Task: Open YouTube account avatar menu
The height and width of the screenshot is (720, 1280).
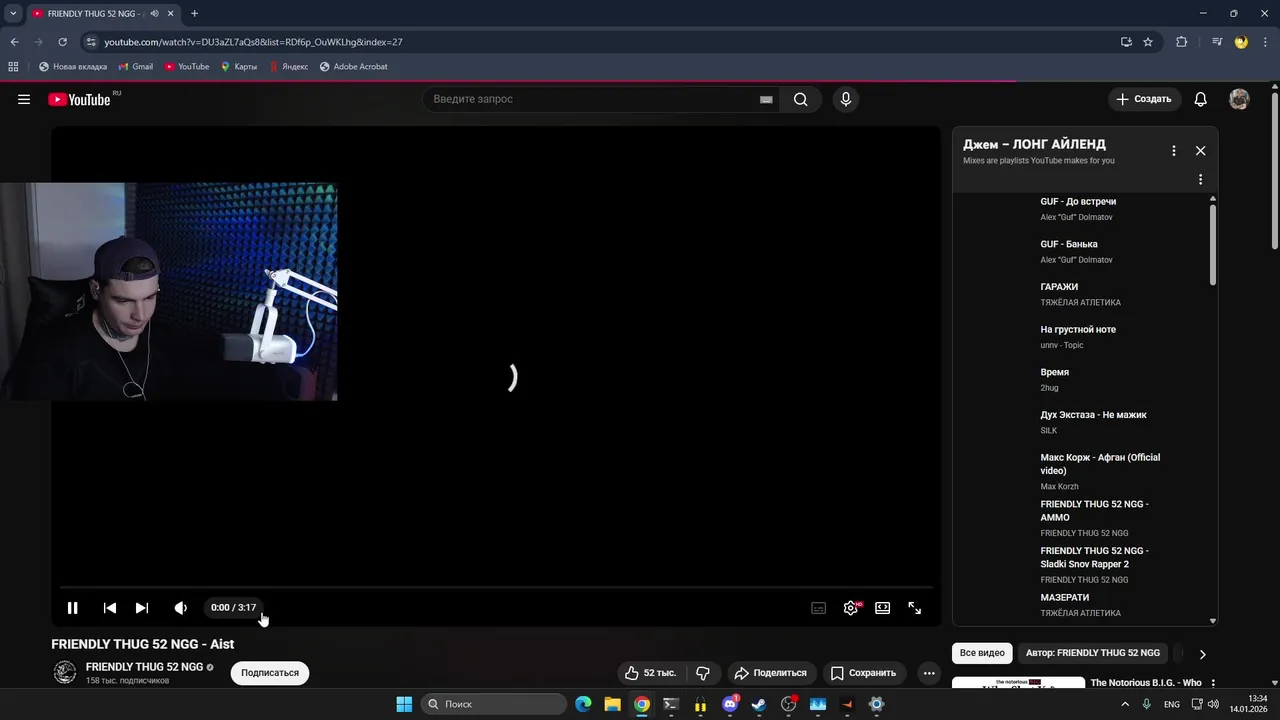Action: (1239, 99)
